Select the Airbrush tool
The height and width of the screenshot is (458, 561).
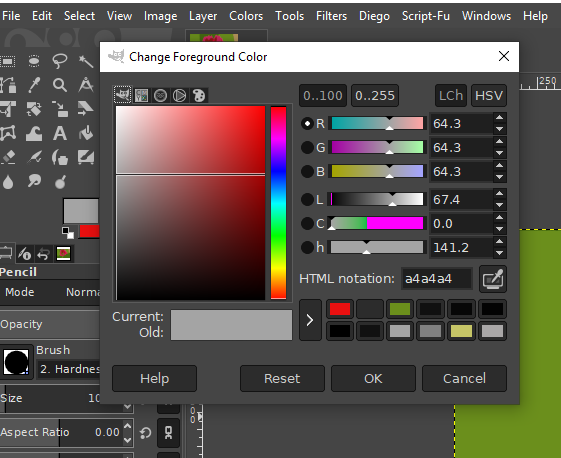(x=34, y=157)
